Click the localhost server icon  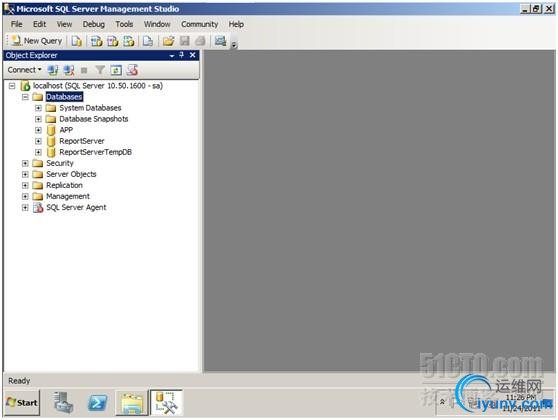click(25, 86)
